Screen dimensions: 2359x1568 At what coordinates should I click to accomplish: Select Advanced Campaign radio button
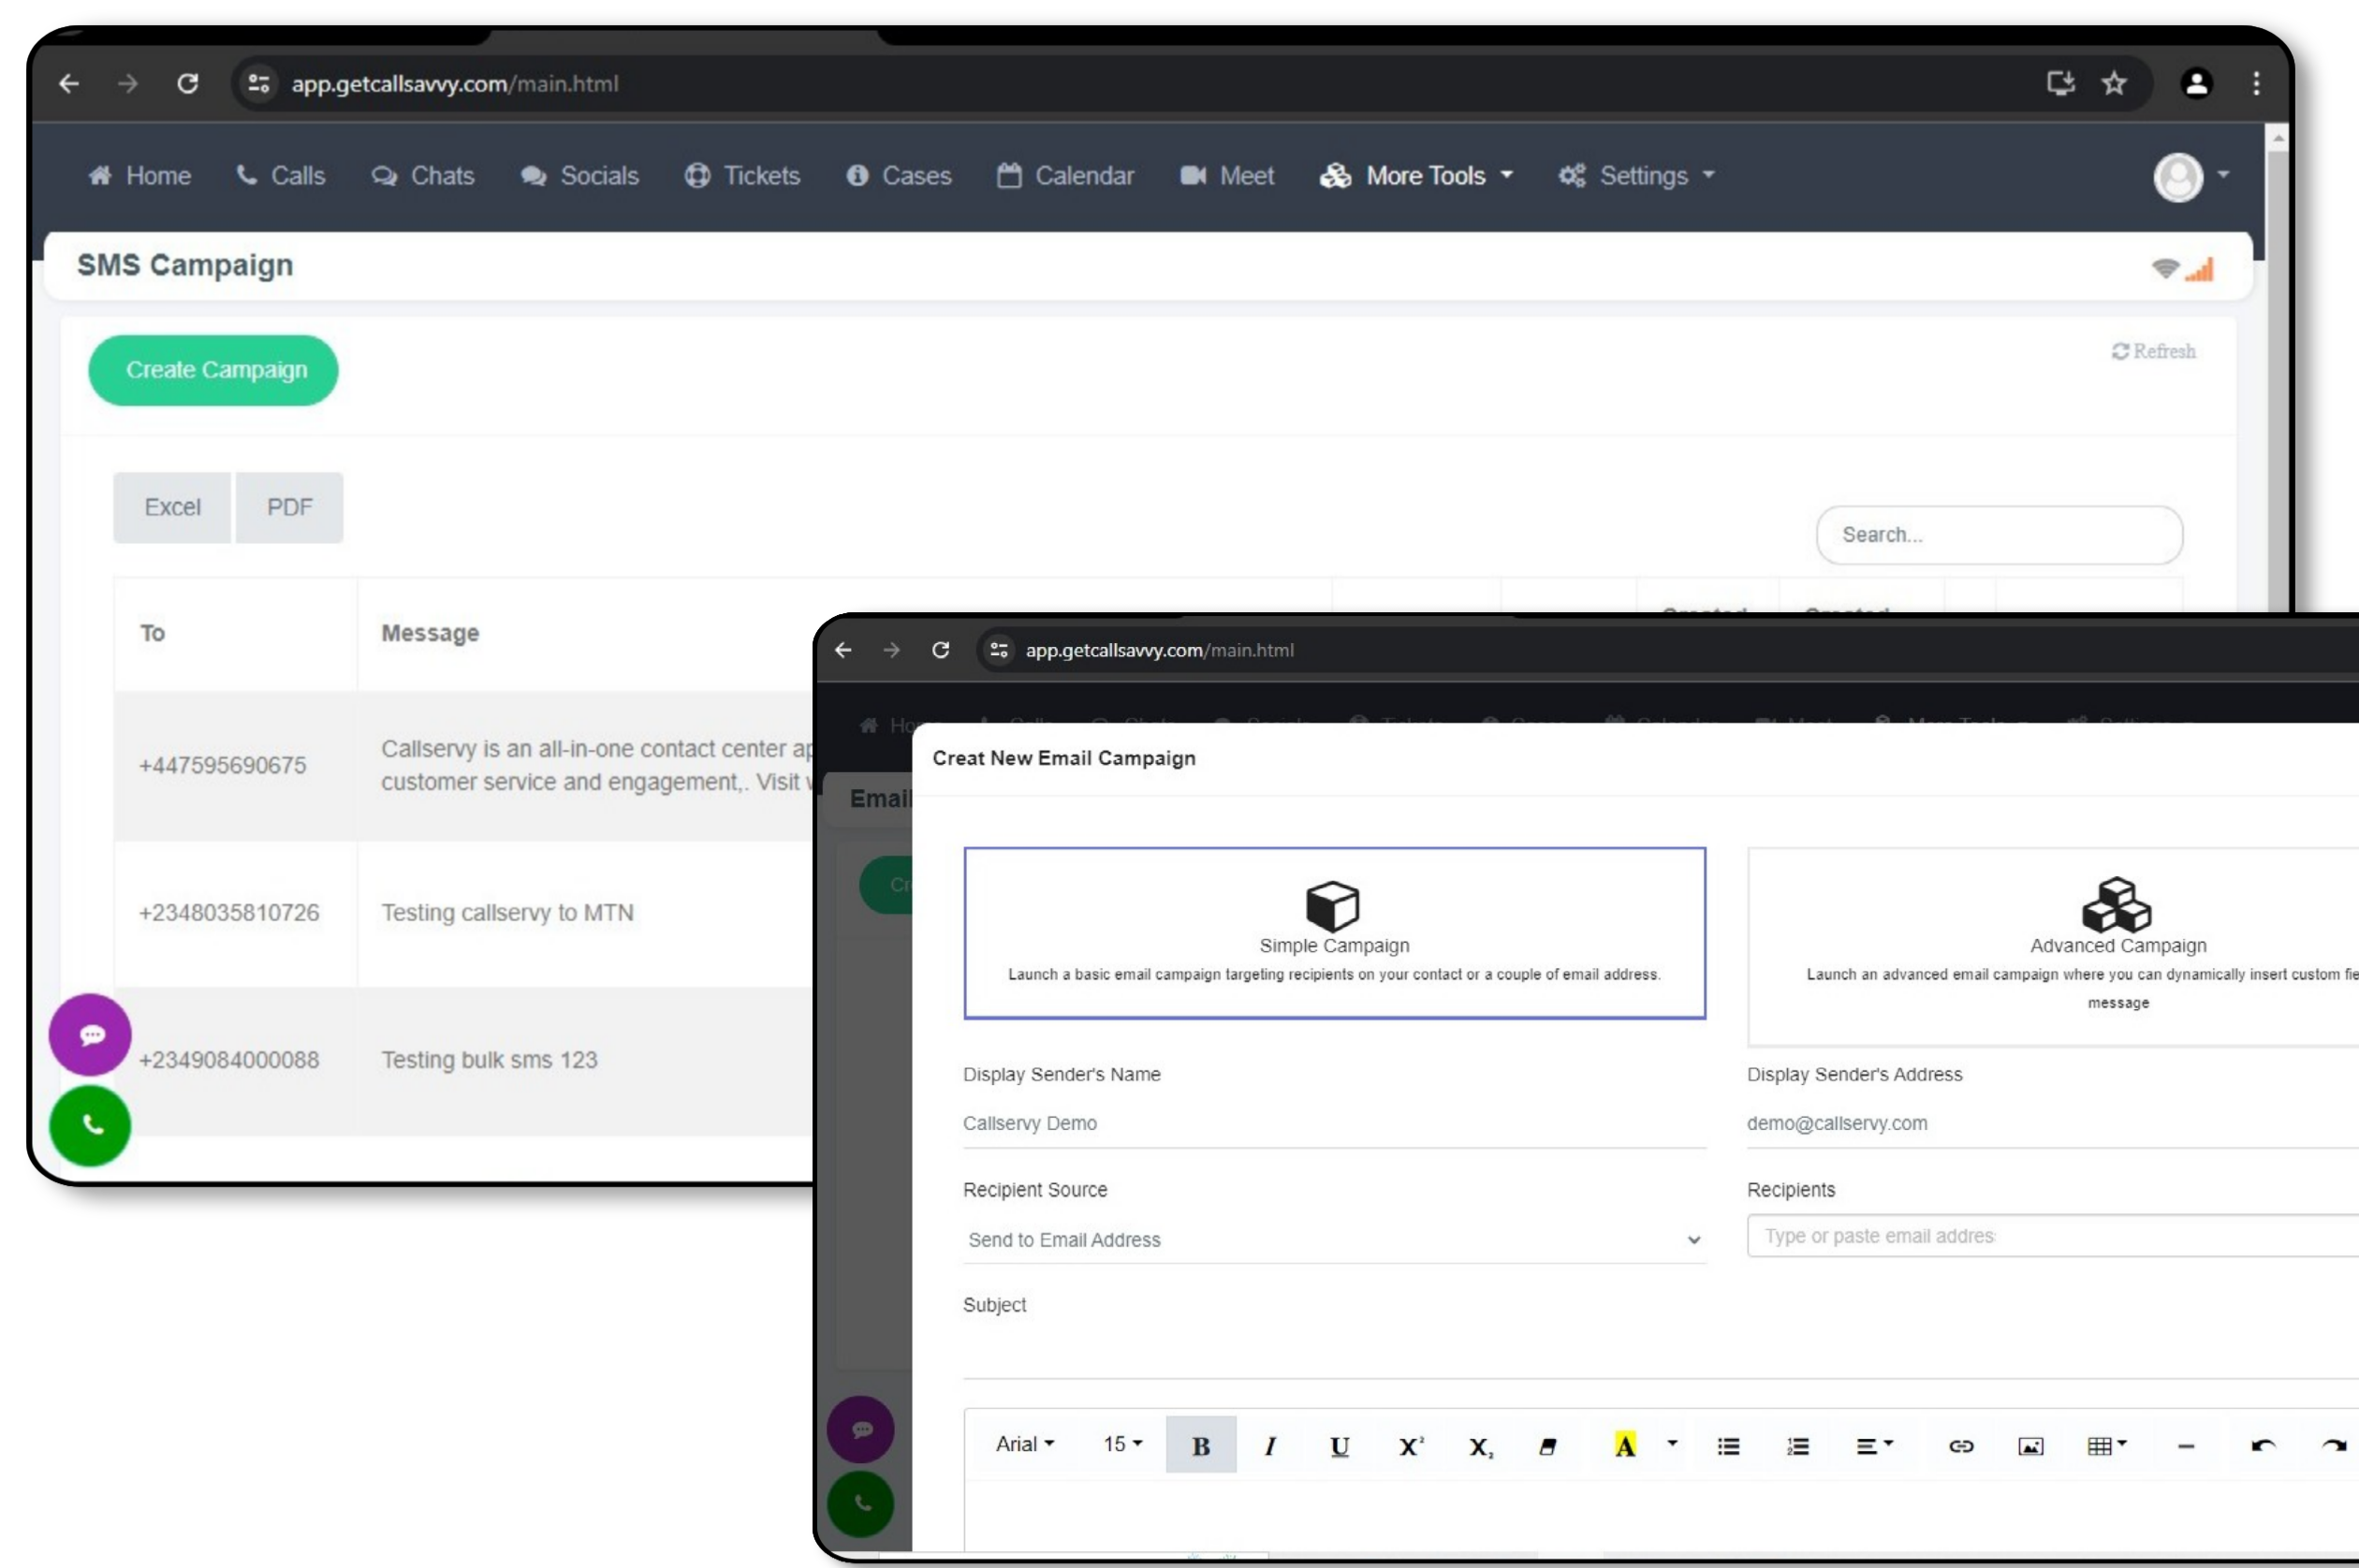coord(2116,928)
